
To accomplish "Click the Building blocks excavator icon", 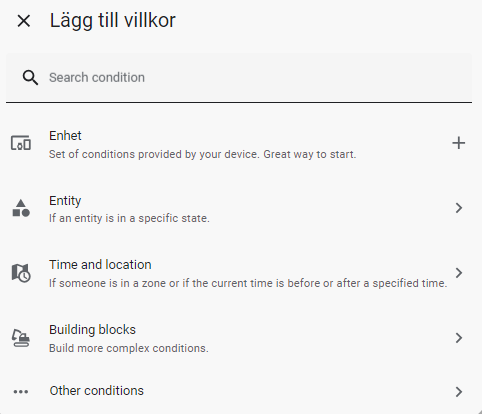I will (x=21, y=338).
